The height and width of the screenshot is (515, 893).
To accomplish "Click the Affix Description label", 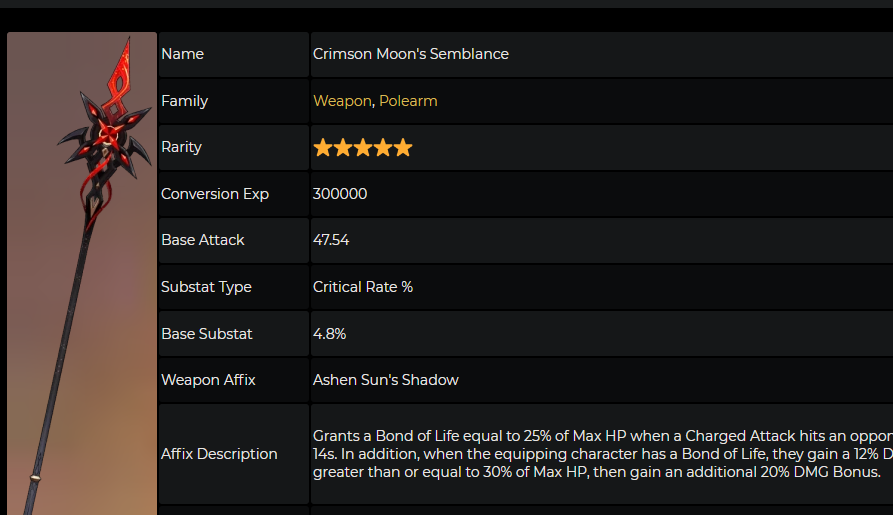I will [219, 454].
